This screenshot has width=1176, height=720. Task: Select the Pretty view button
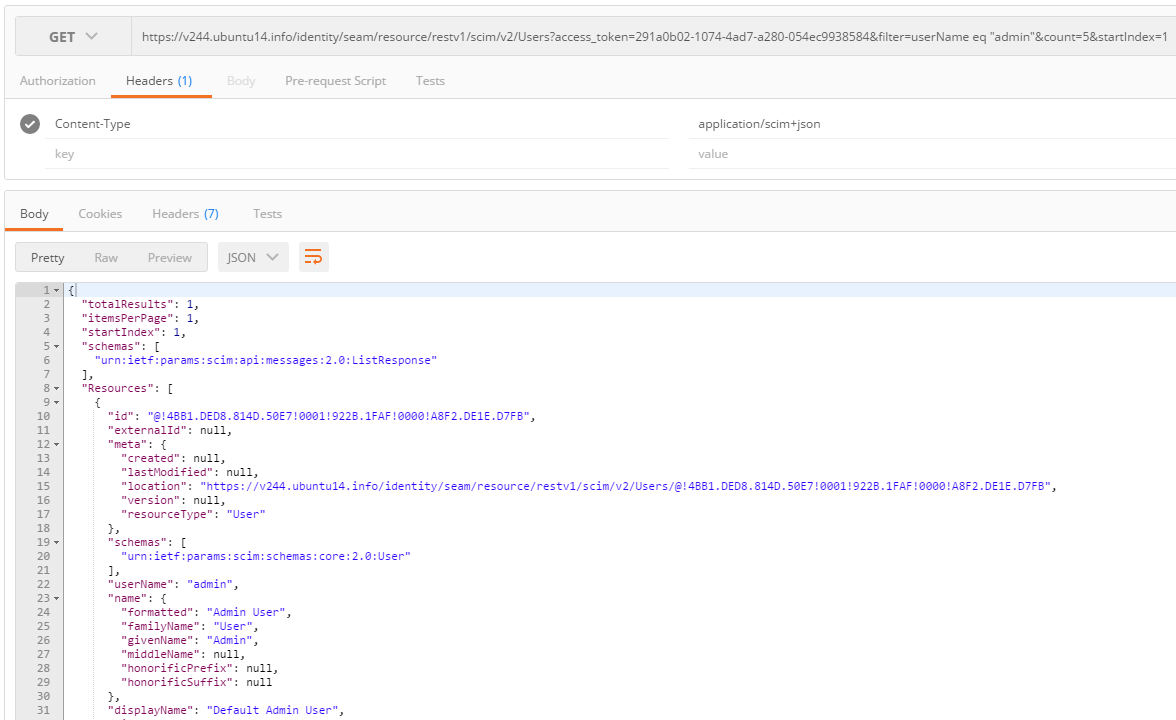(47, 257)
